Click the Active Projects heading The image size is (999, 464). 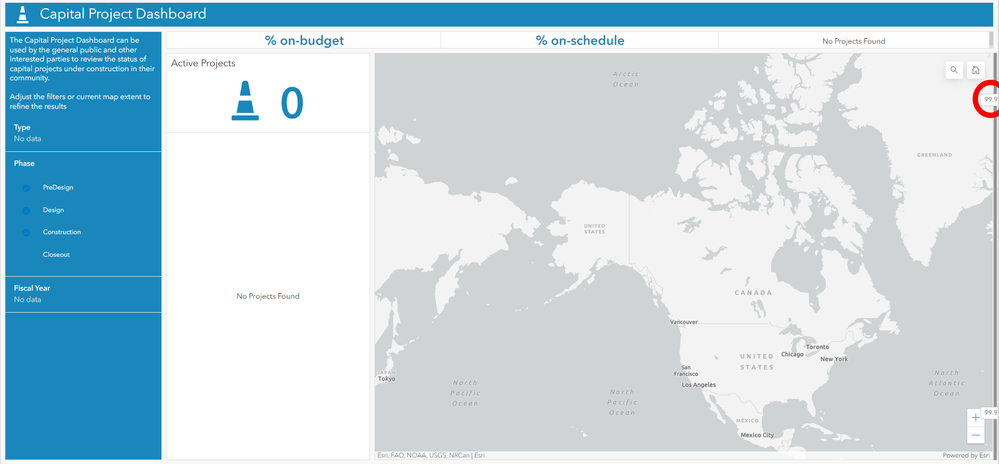pyautogui.click(x=203, y=63)
